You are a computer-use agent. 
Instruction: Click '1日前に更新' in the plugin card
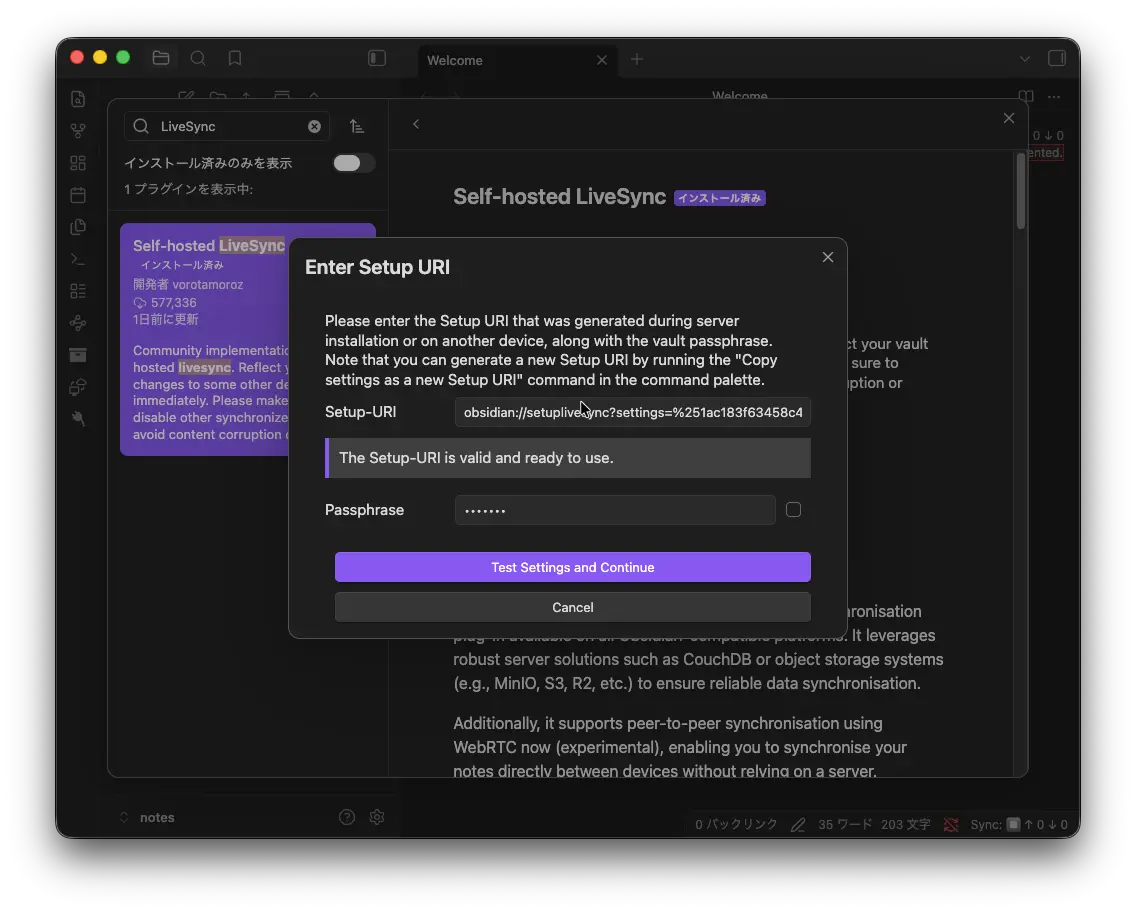(x=165, y=319)
